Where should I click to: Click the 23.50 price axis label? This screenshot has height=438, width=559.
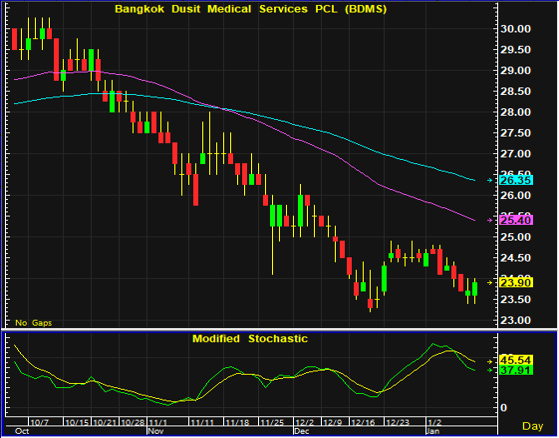coord(516,299)
